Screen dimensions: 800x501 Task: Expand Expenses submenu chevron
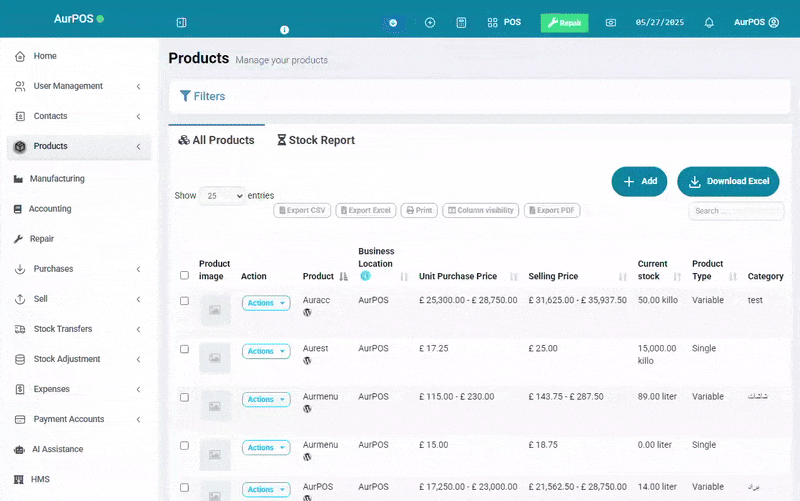coord(138,390)
